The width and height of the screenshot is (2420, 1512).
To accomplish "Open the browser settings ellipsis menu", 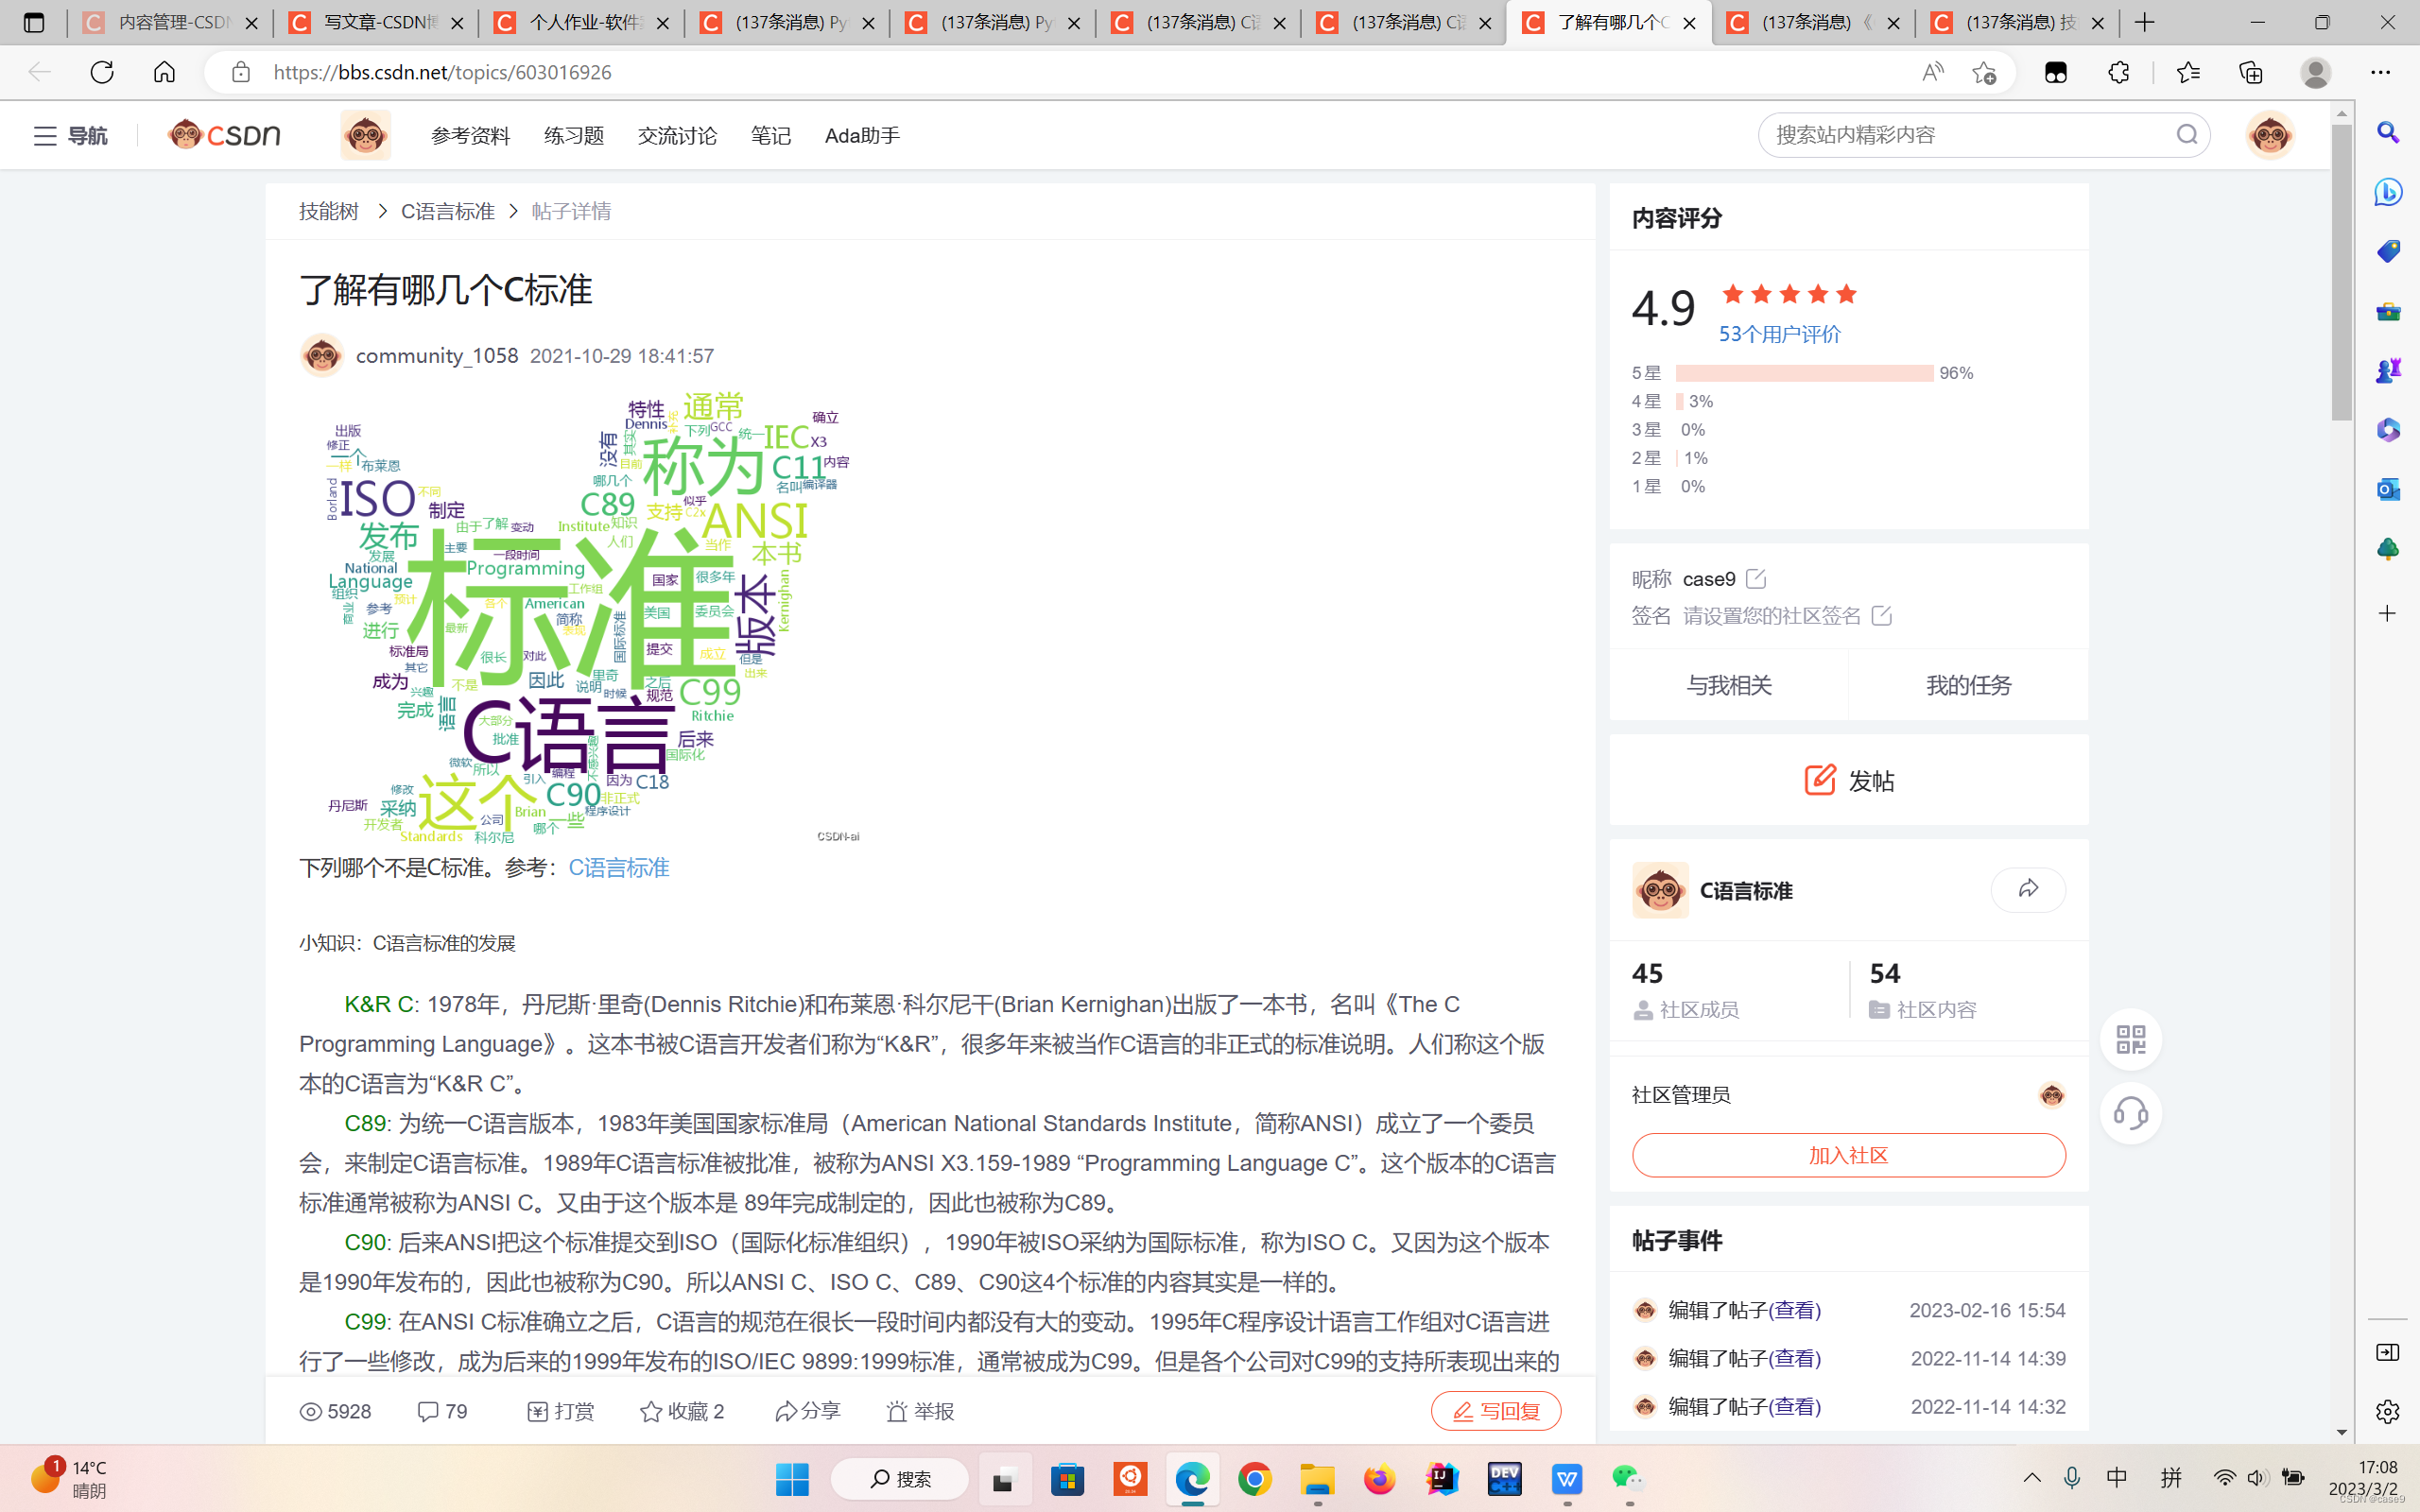I will [x=2380, y=72].
